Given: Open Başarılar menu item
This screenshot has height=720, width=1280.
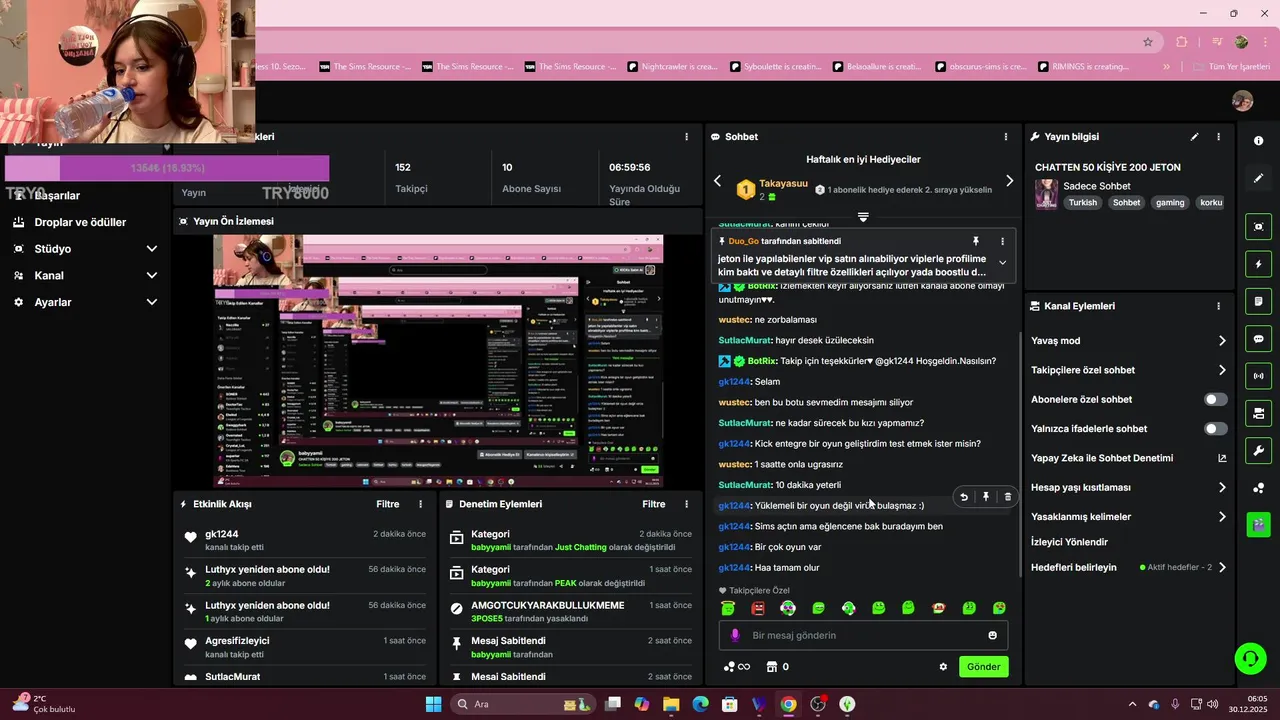Looking at the screenshot, I should [x=57, y=195].
